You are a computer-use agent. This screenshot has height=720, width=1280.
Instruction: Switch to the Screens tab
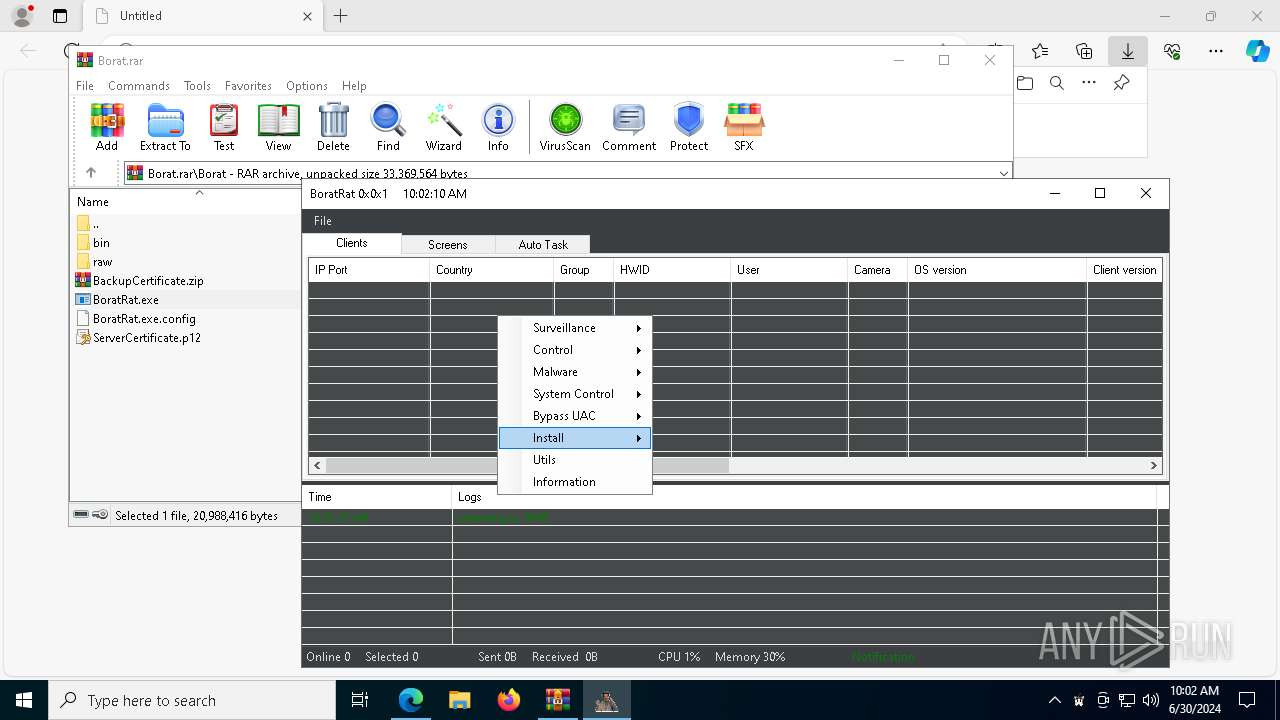point(448,244)
